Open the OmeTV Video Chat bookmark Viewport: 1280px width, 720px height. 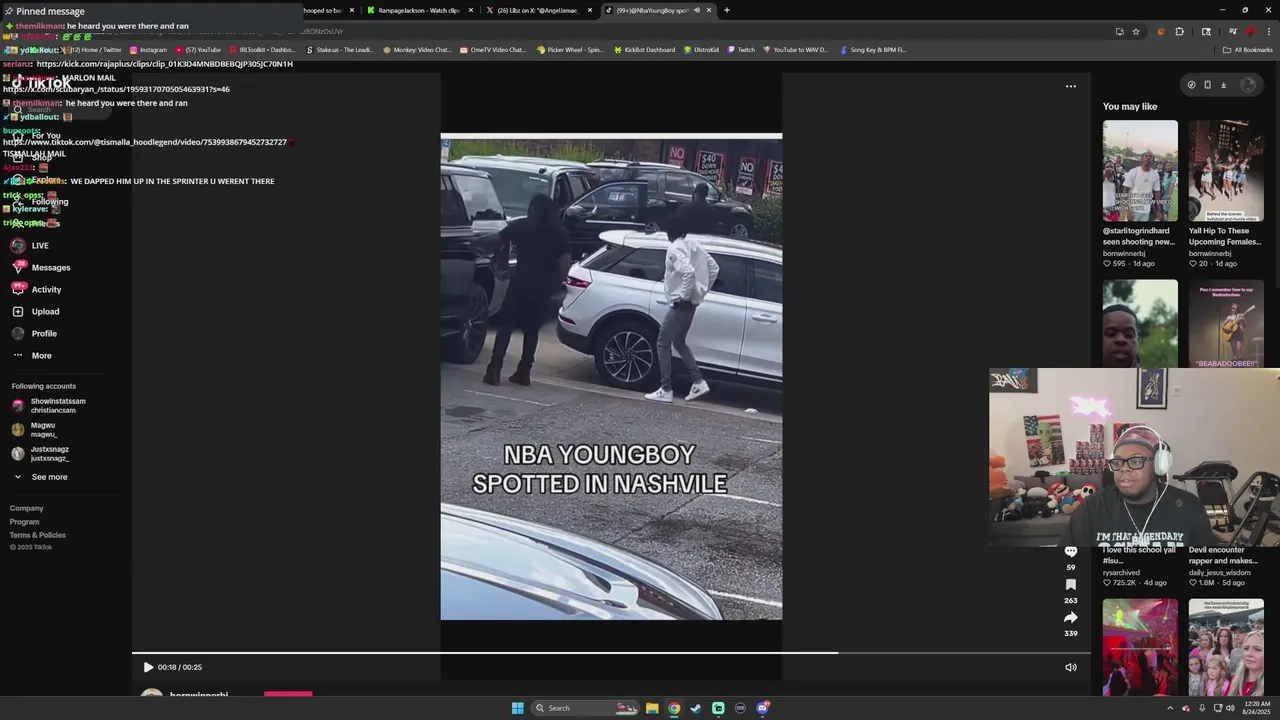492,49
